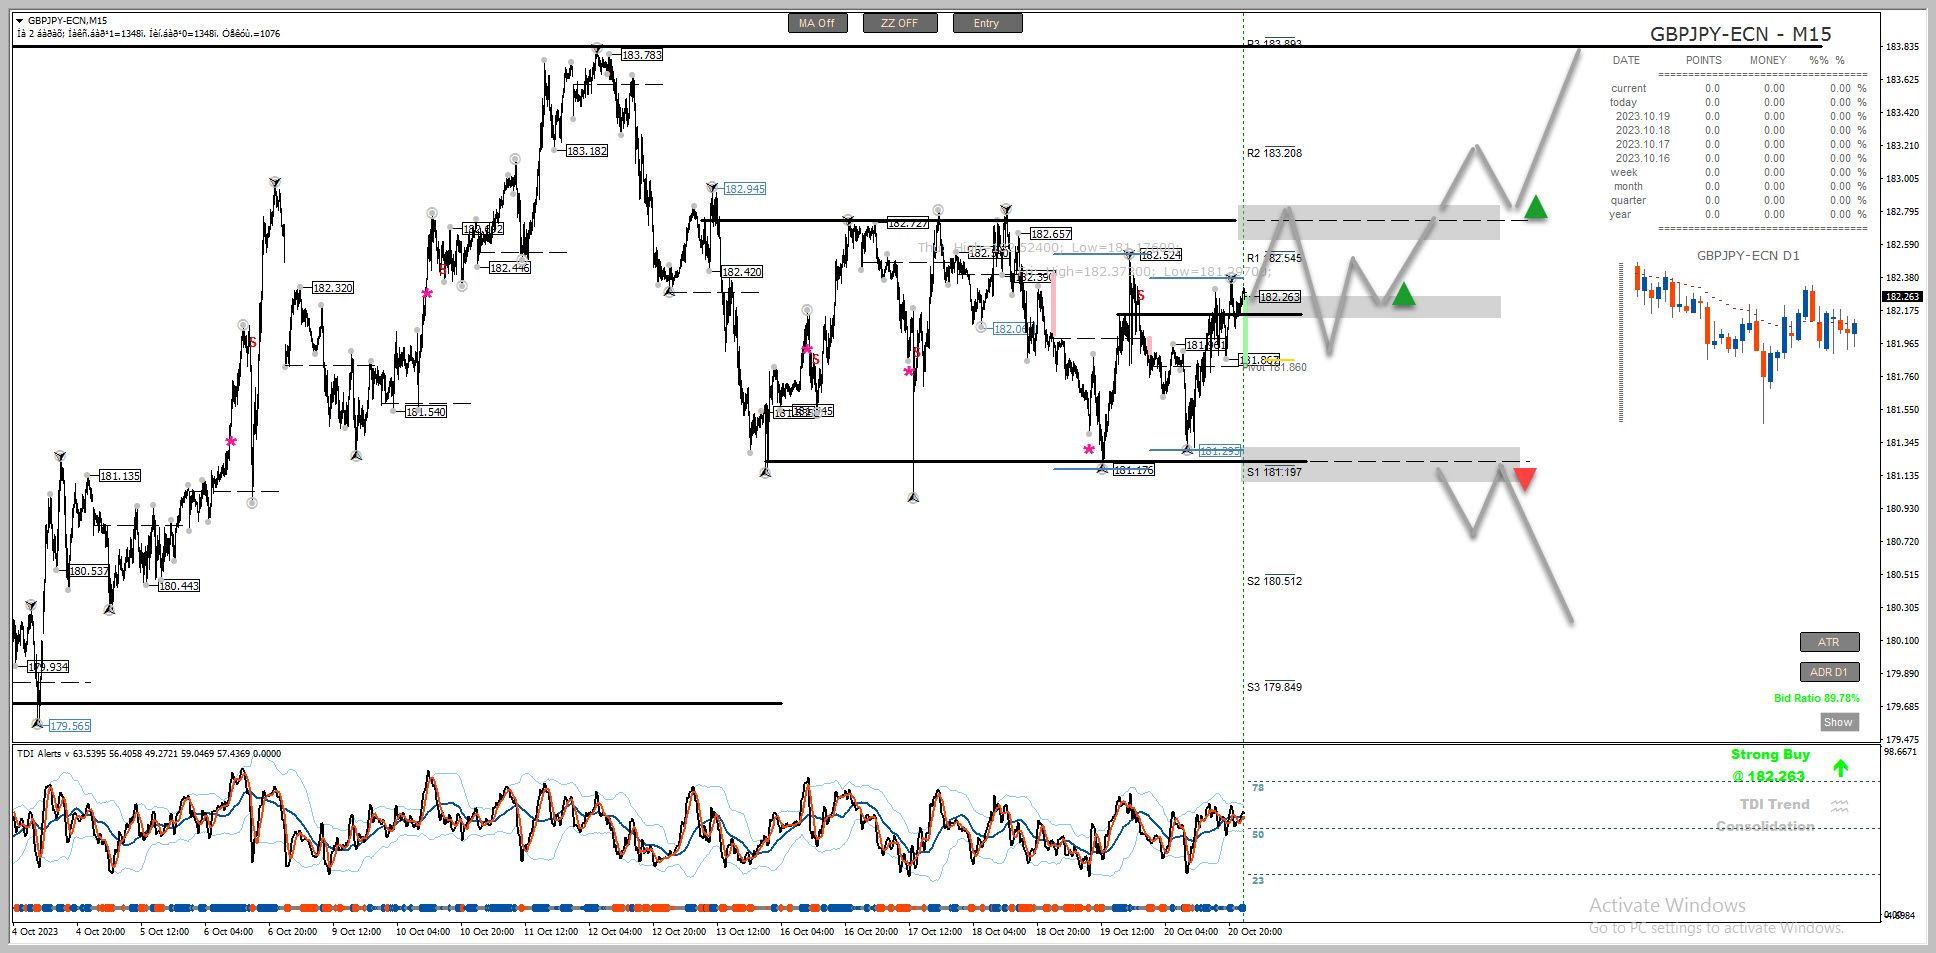
Task: Select the green up triangle beside the 182.263 zone
Action: pyautogui.click(x=1404, y=294)
